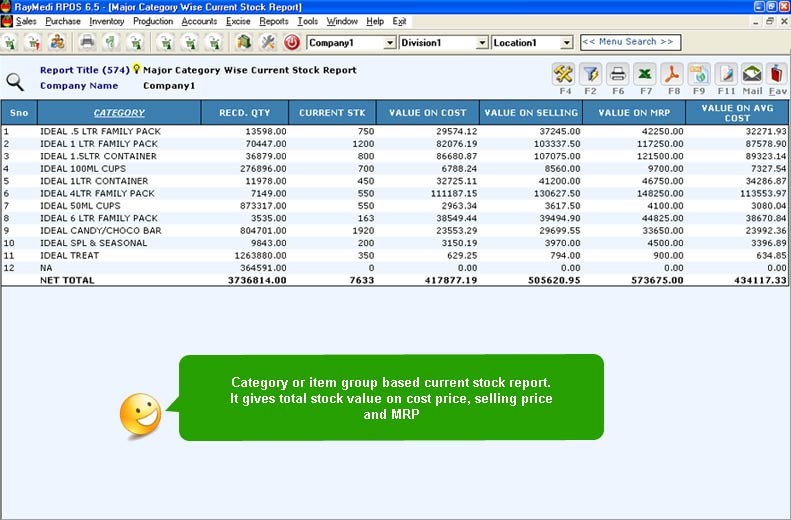Export report to PDF with F8 icon
This screenshot has height=520, width=791.
point(672,75)
